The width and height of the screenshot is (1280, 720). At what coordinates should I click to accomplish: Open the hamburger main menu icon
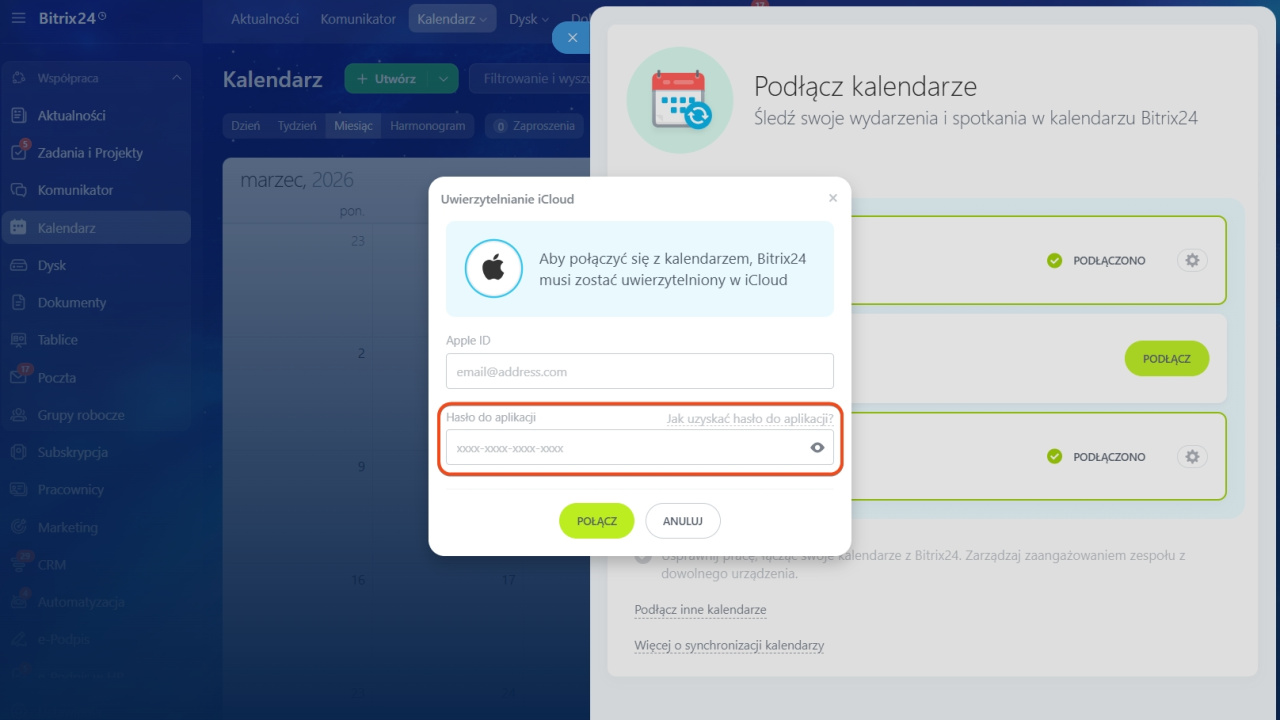[19, 18]
